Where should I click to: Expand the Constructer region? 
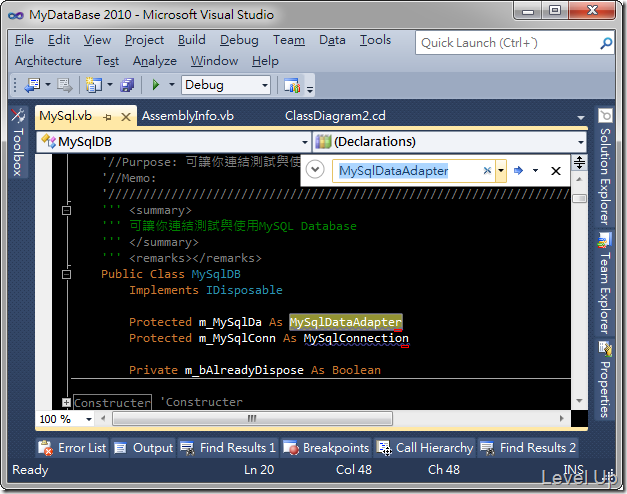[67, 402]
